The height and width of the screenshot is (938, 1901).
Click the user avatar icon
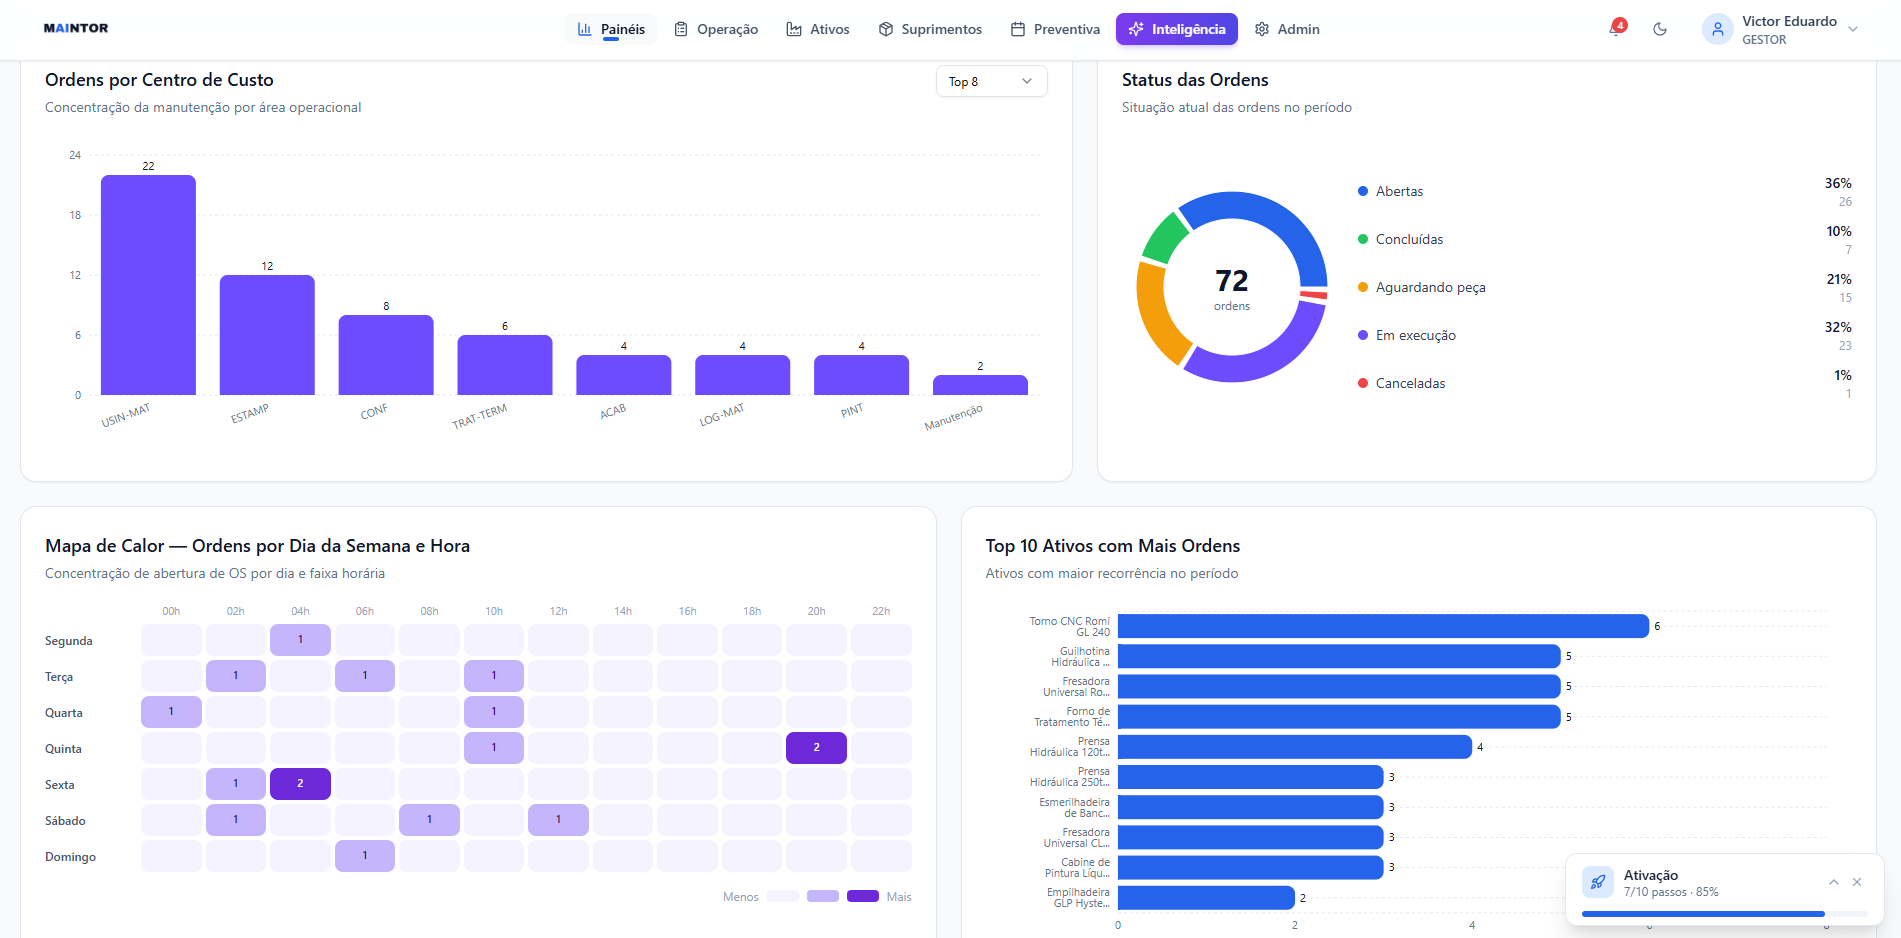pyautogui.click(x=1717, y=29)
